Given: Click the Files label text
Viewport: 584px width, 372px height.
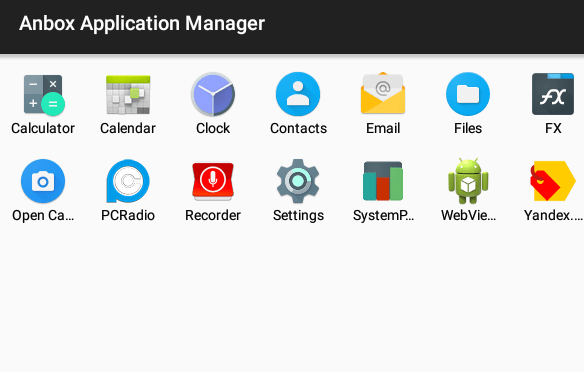Looking at the screenshot, I should coord(468,128).
